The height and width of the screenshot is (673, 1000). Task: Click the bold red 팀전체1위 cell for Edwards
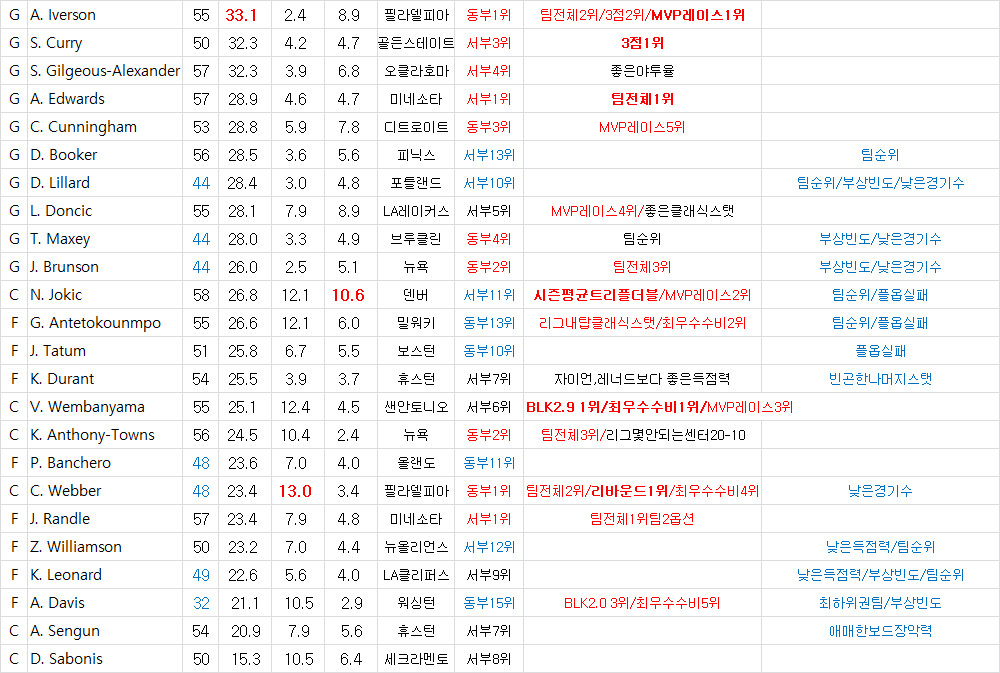[642, 99]
